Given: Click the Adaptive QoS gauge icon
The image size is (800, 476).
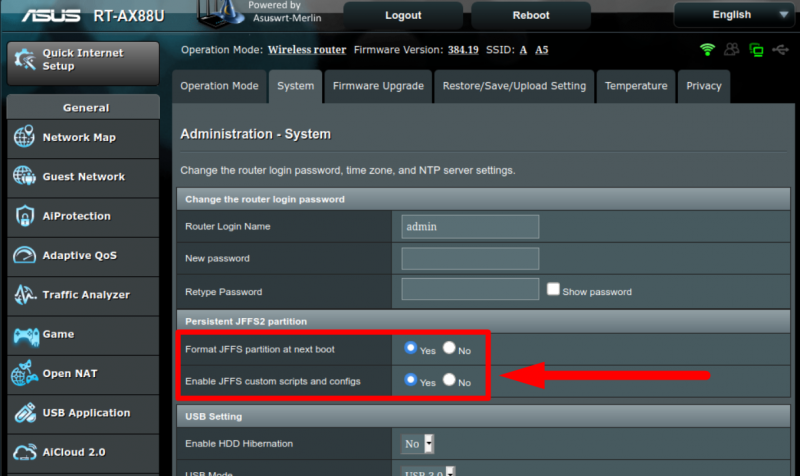Looking at the screenshot, I should [x=25, y=256].
